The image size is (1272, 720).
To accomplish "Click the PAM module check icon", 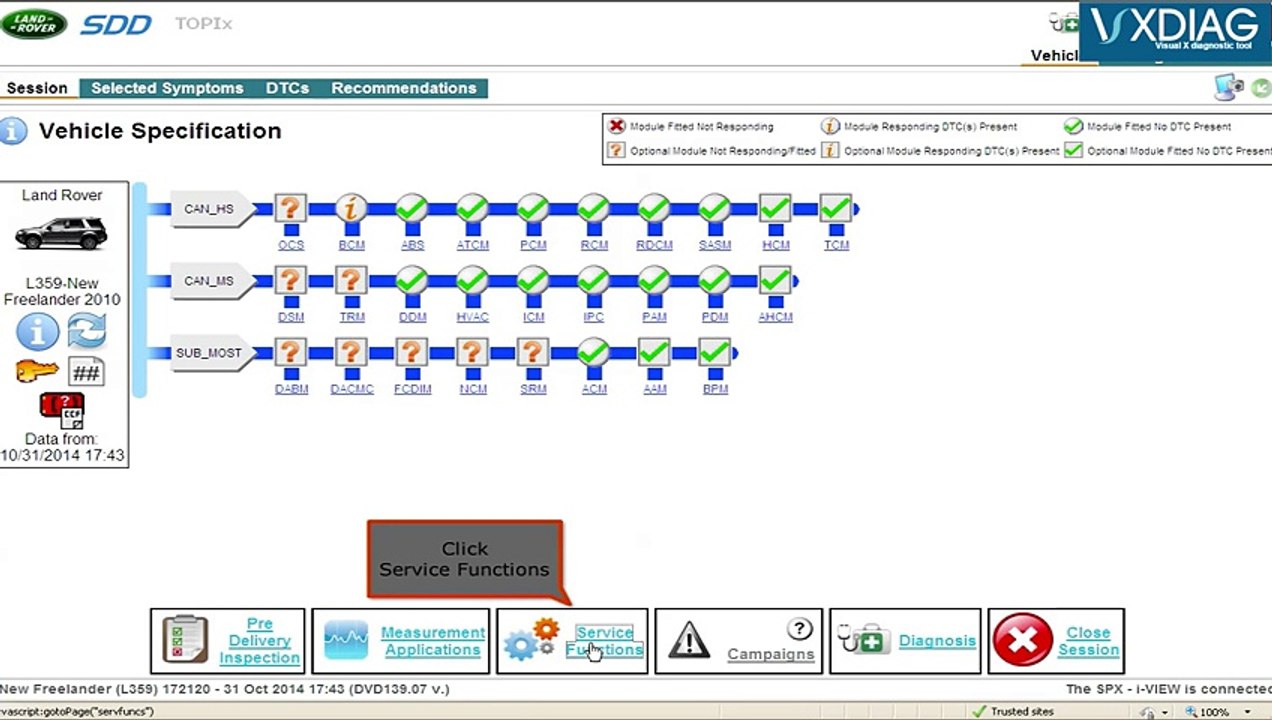I will click(x=653, y=281).
